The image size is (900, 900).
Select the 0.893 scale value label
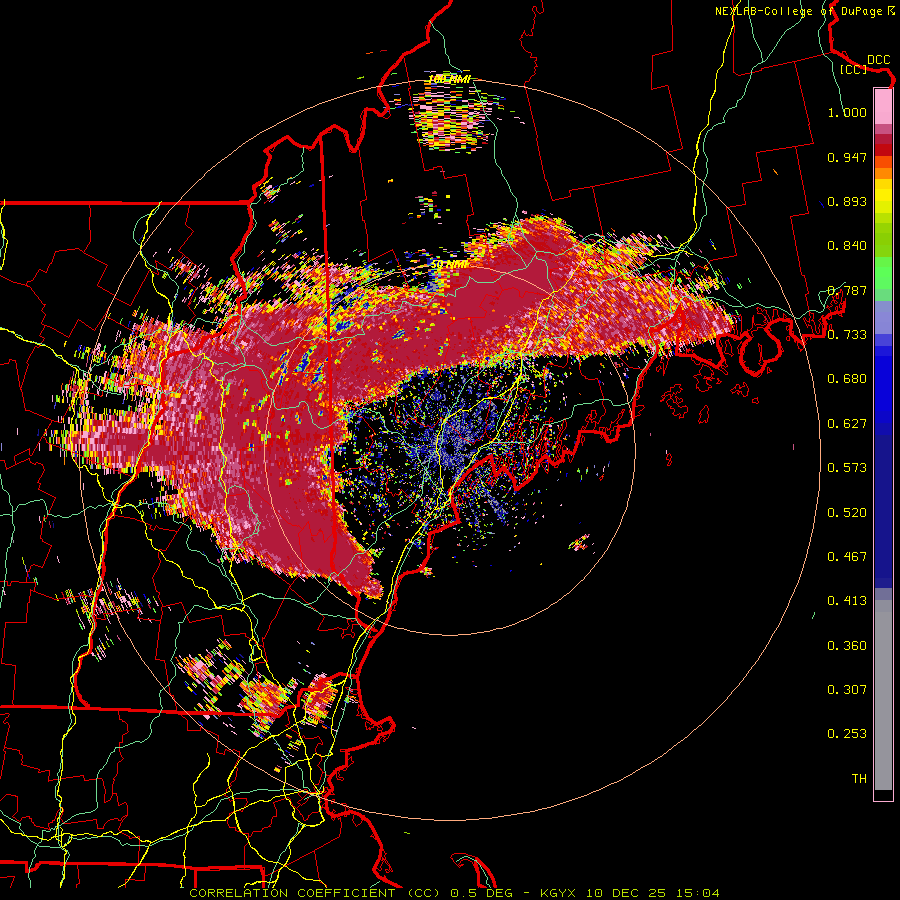click(847, 201)
